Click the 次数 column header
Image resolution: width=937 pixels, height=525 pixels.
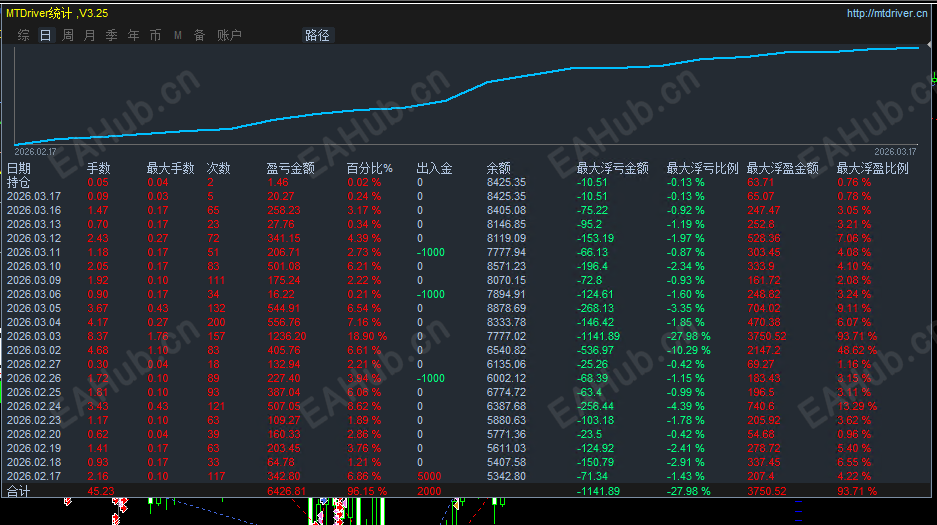click(x=218, y=168)
